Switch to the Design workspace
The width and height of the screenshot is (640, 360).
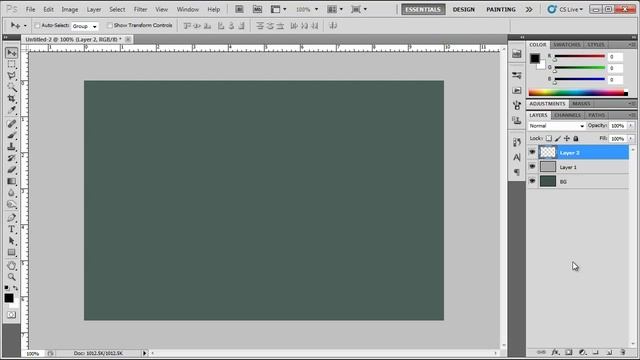click(x=464, y=9)
